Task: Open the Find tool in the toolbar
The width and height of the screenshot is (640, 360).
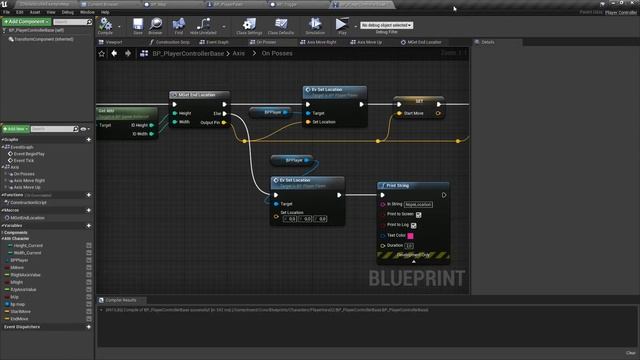Action: (x=179, y=24)
